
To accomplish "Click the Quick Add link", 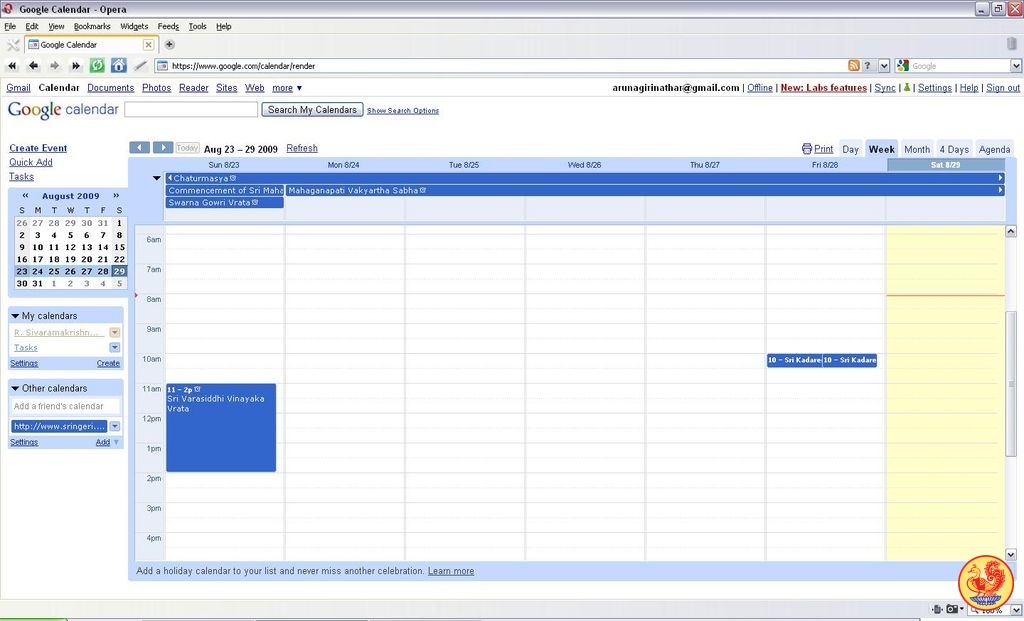I will pyautogui.click(x=31, y=163).
